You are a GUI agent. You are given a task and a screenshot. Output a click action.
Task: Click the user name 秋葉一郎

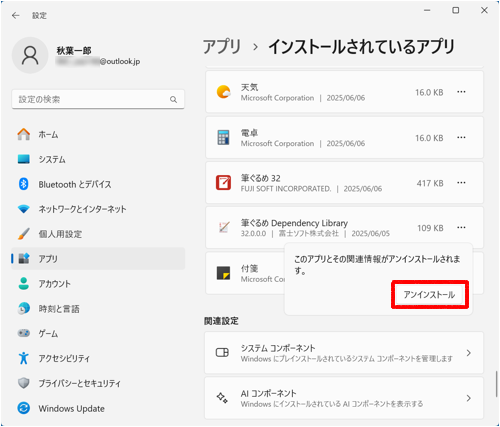click(74, 51)
